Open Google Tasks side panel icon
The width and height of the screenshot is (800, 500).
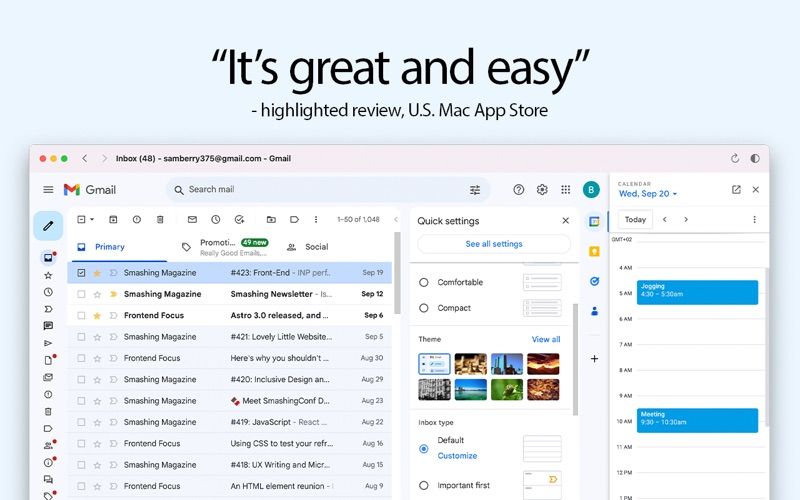[x=594, y=281]
